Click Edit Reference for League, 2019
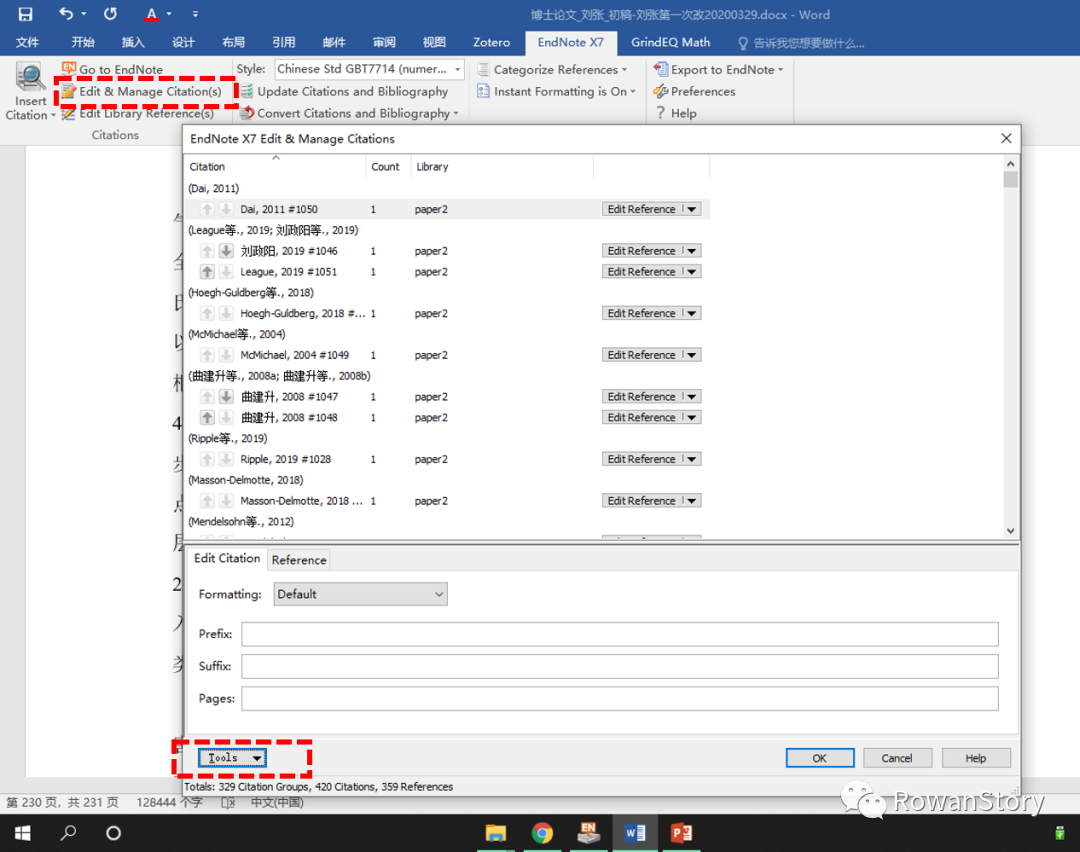Screen dimensions: 1080x852 (x=641, y=271)
